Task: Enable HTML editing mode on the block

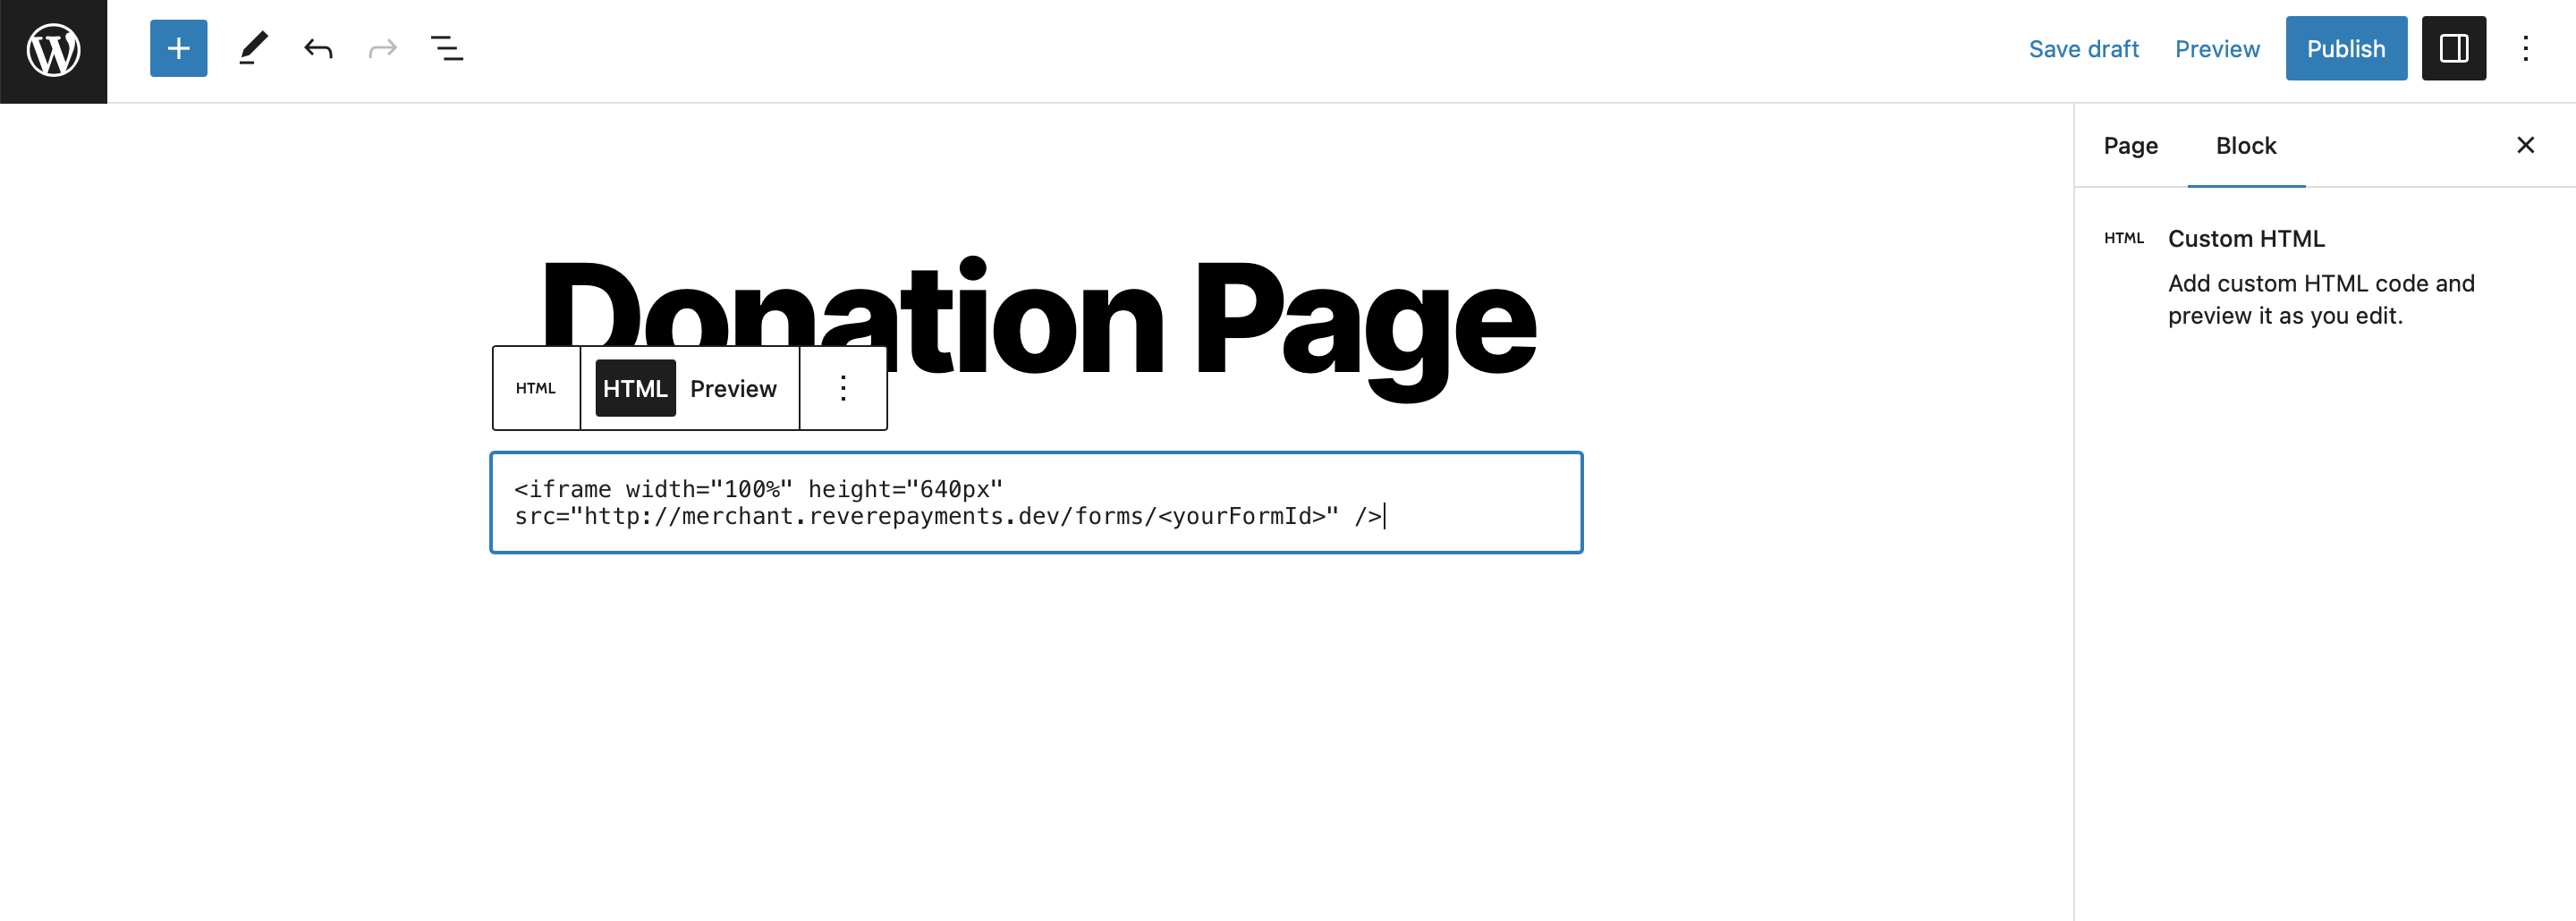Action: [x=634, y=388]
